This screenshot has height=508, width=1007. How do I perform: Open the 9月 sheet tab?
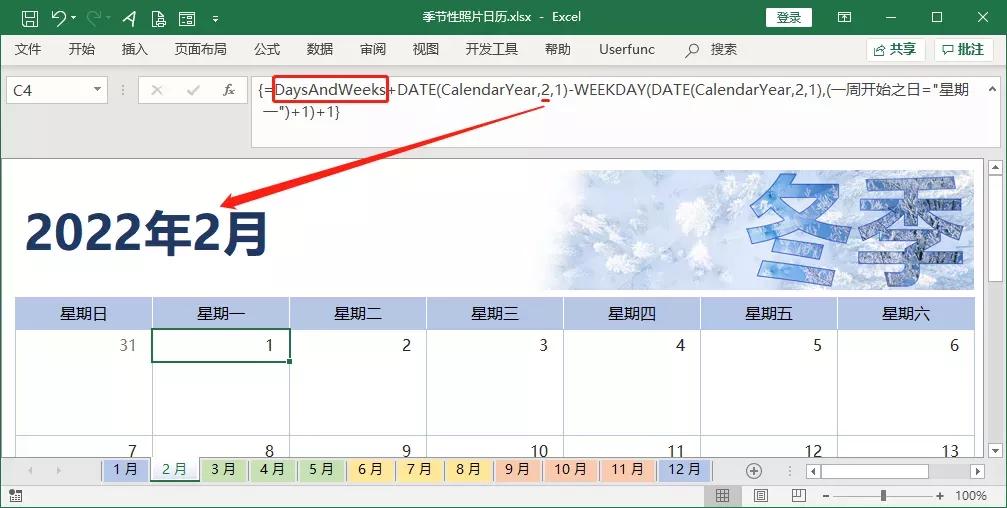517,469
